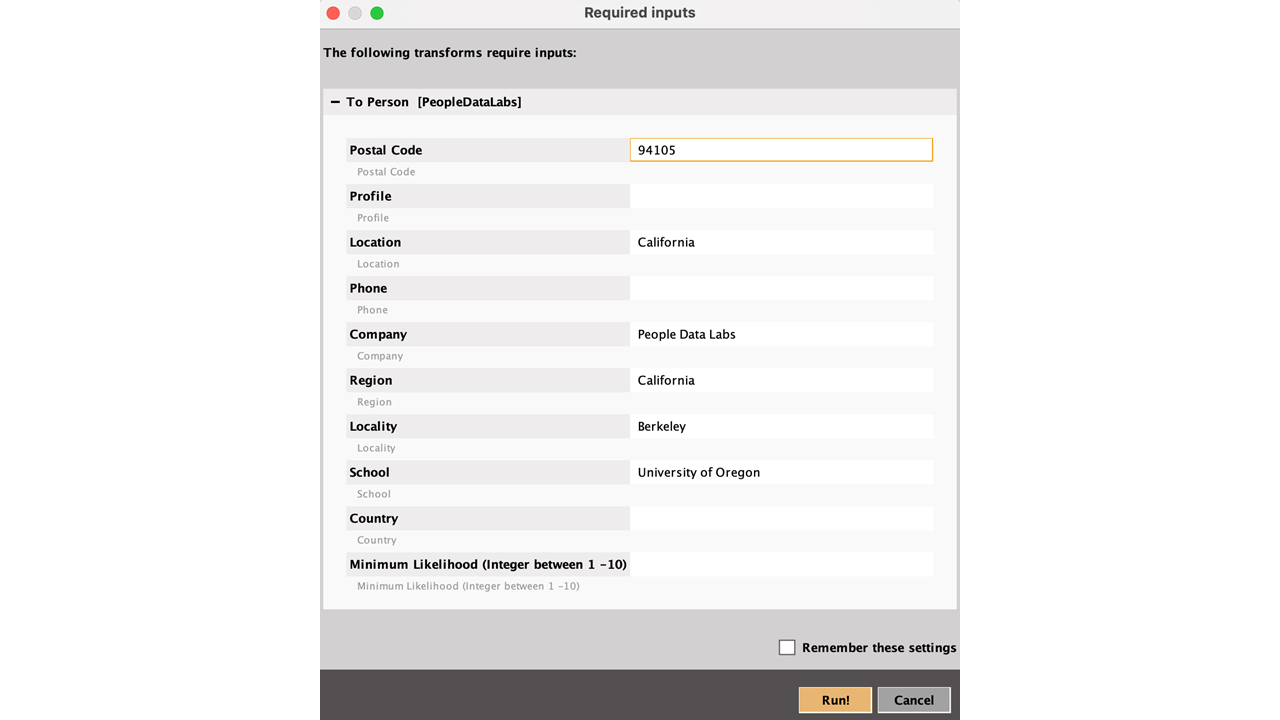
Task: Click the bold Locality label
Action: pos(373,426)
